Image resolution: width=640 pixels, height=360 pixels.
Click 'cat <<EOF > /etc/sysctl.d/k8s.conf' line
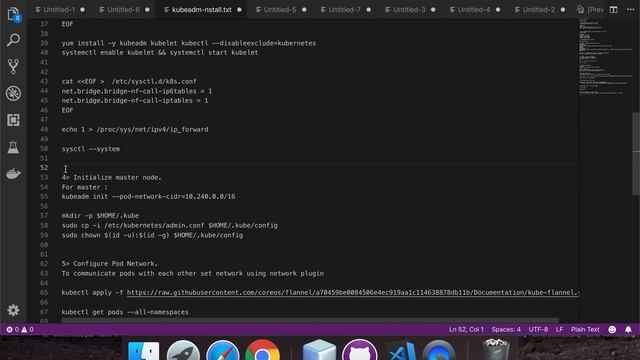coord(129,81)
